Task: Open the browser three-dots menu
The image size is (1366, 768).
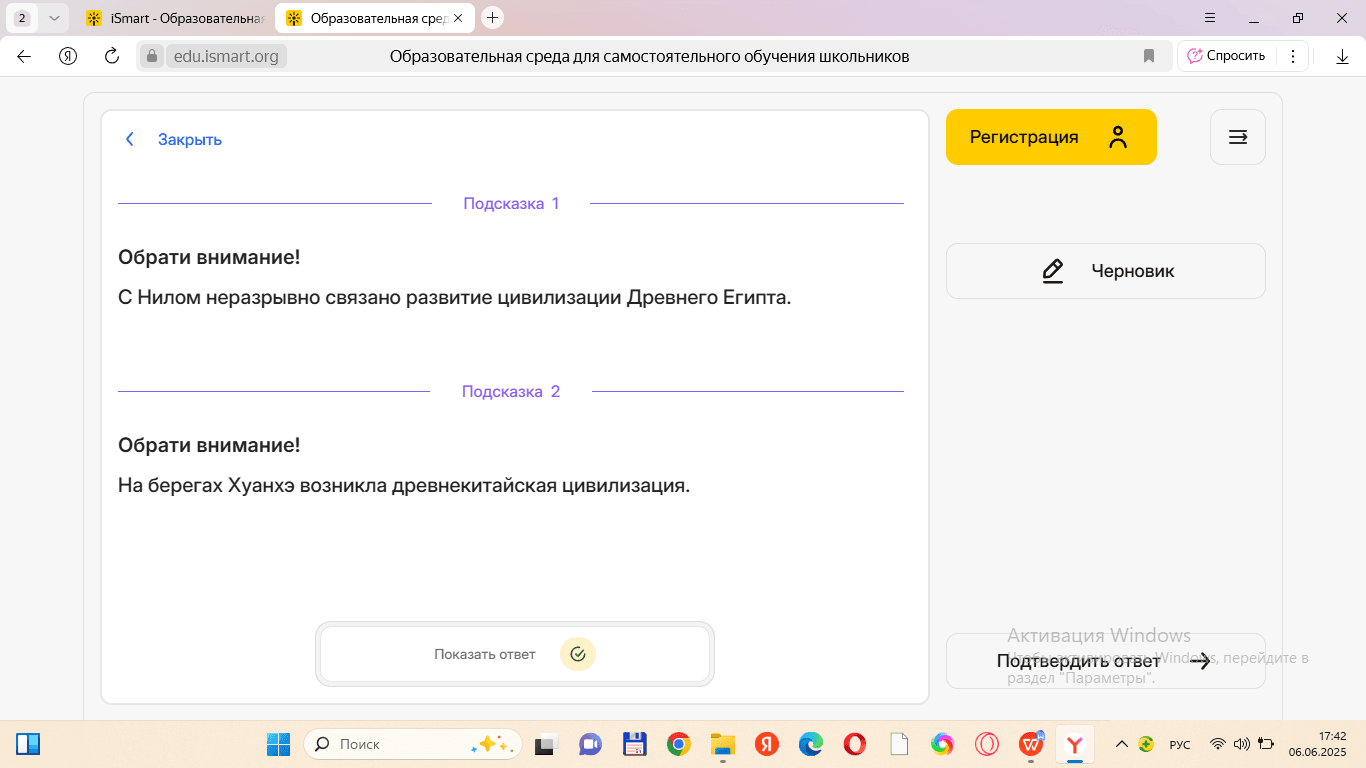Action: tap(1292, 56)
